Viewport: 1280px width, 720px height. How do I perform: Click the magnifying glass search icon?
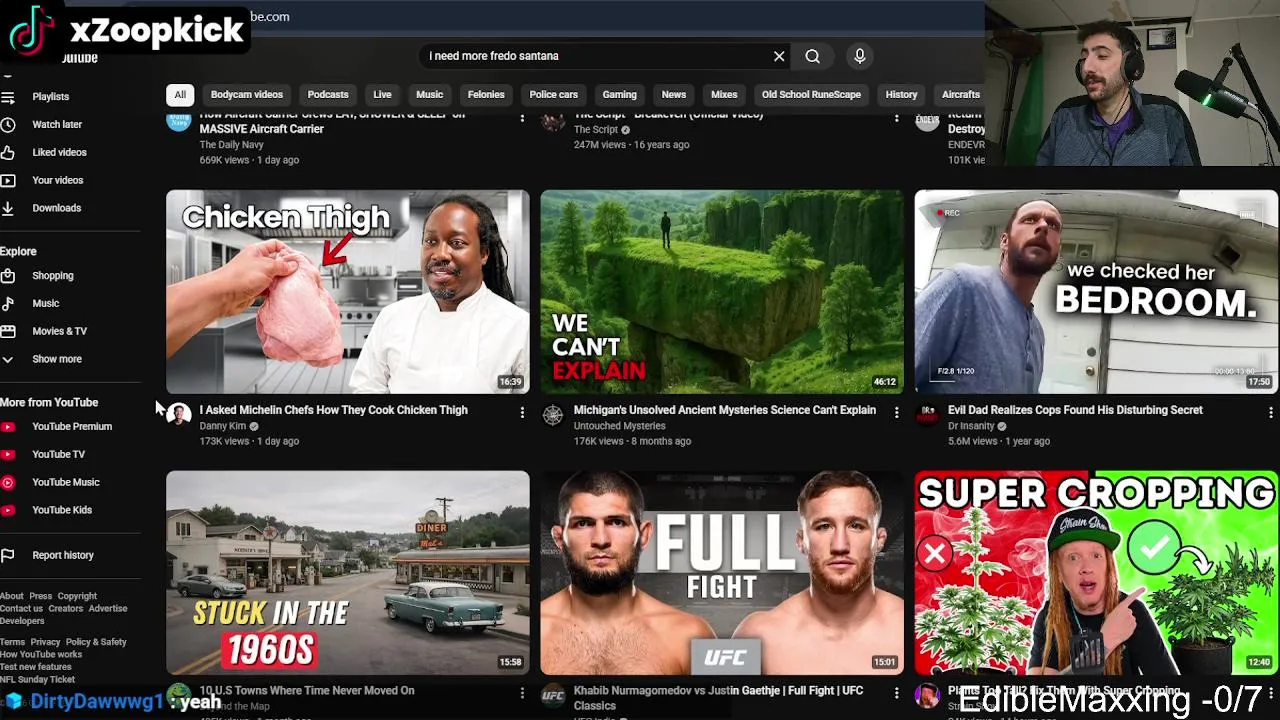812,56
